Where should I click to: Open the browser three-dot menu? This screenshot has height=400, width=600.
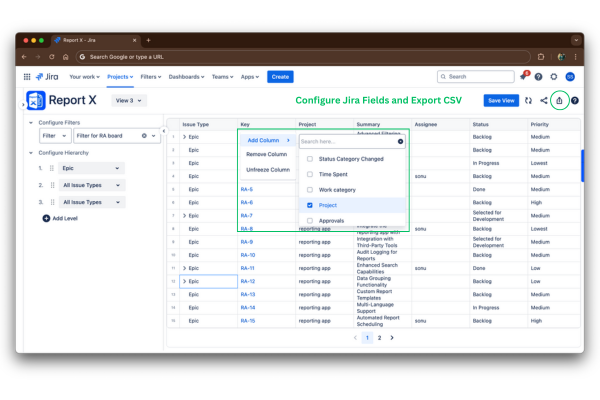[x=576, y=57]
